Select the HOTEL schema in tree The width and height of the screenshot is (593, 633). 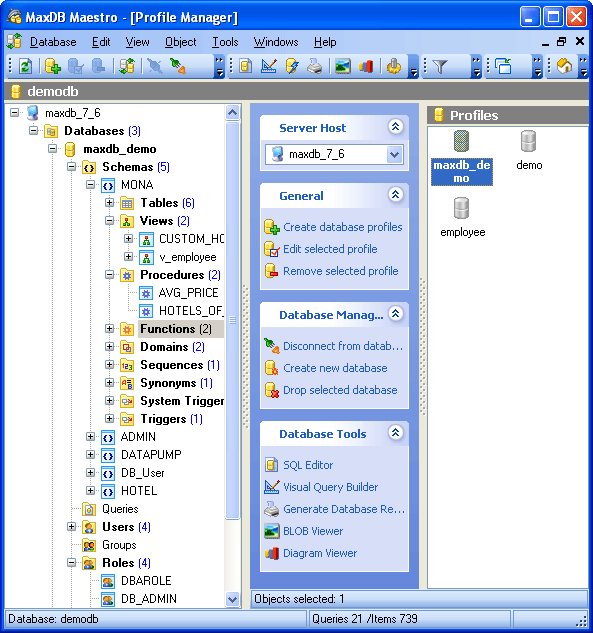coord(139,491)
